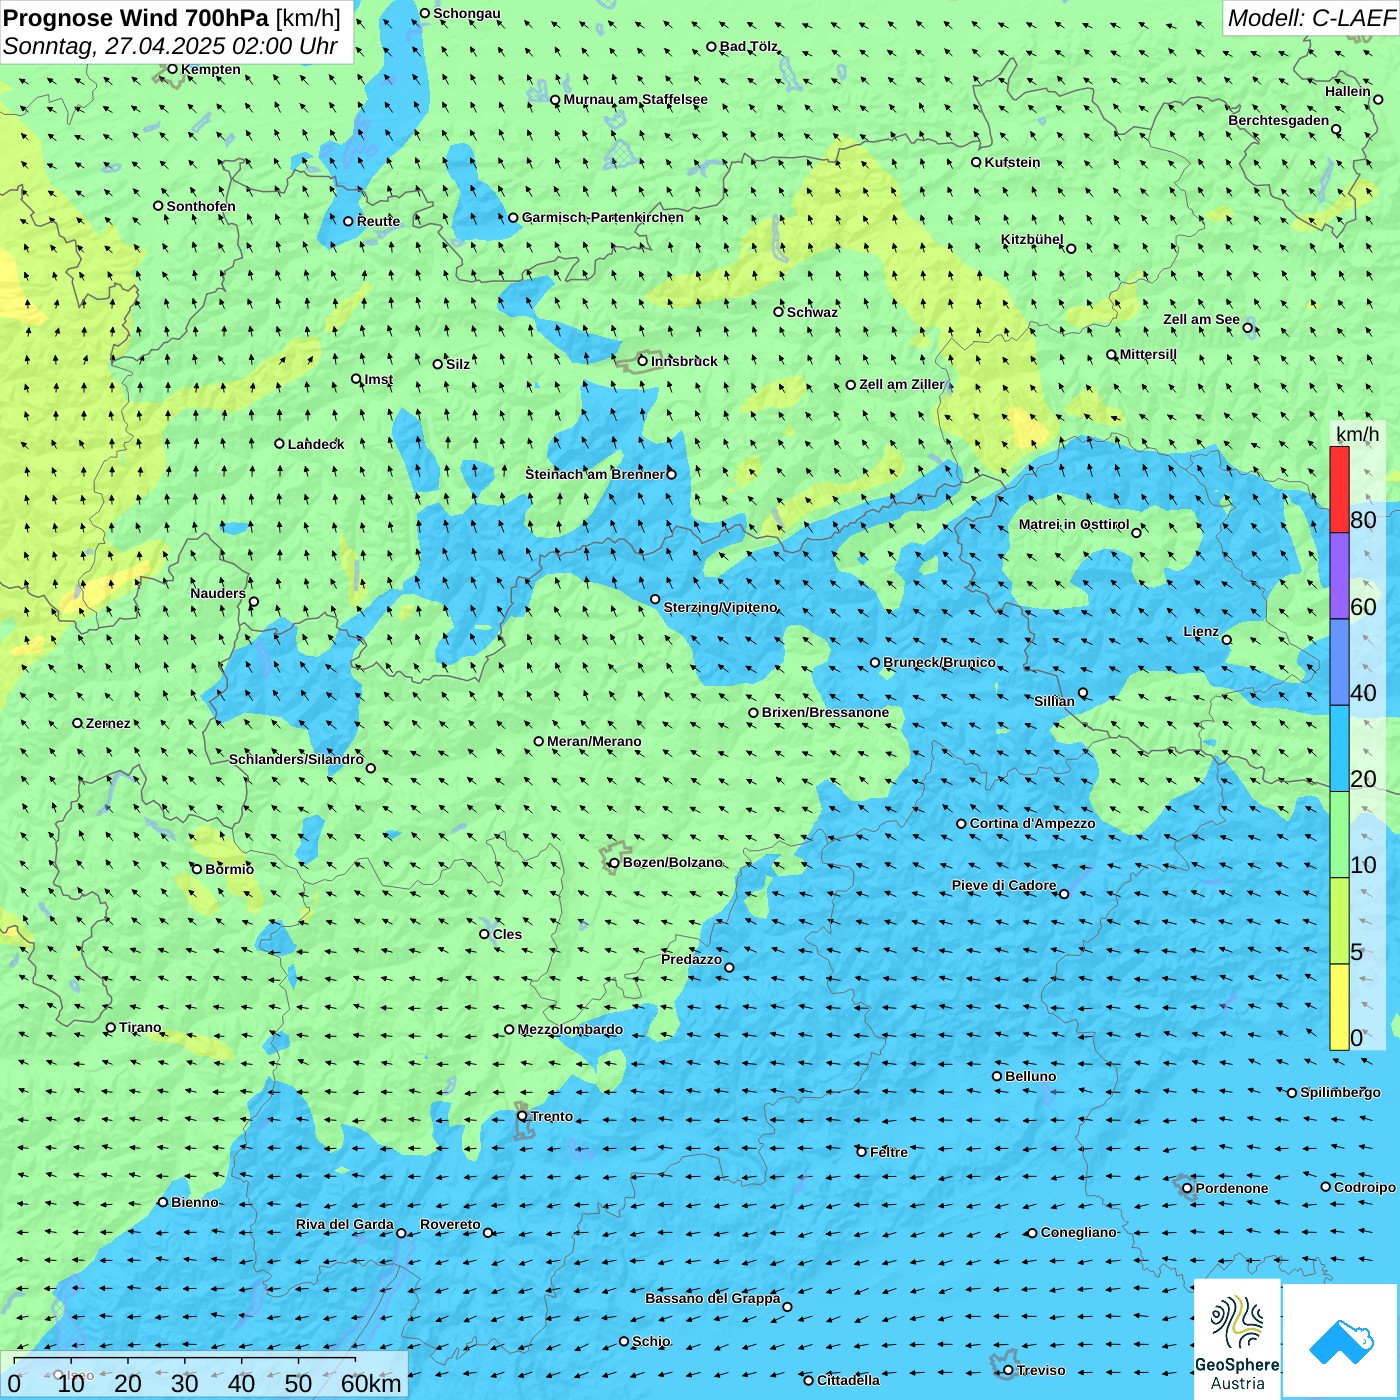Click the Kufstein city label
This screenshot has height=1400, width=1400.
click(x=1012, y=162)
